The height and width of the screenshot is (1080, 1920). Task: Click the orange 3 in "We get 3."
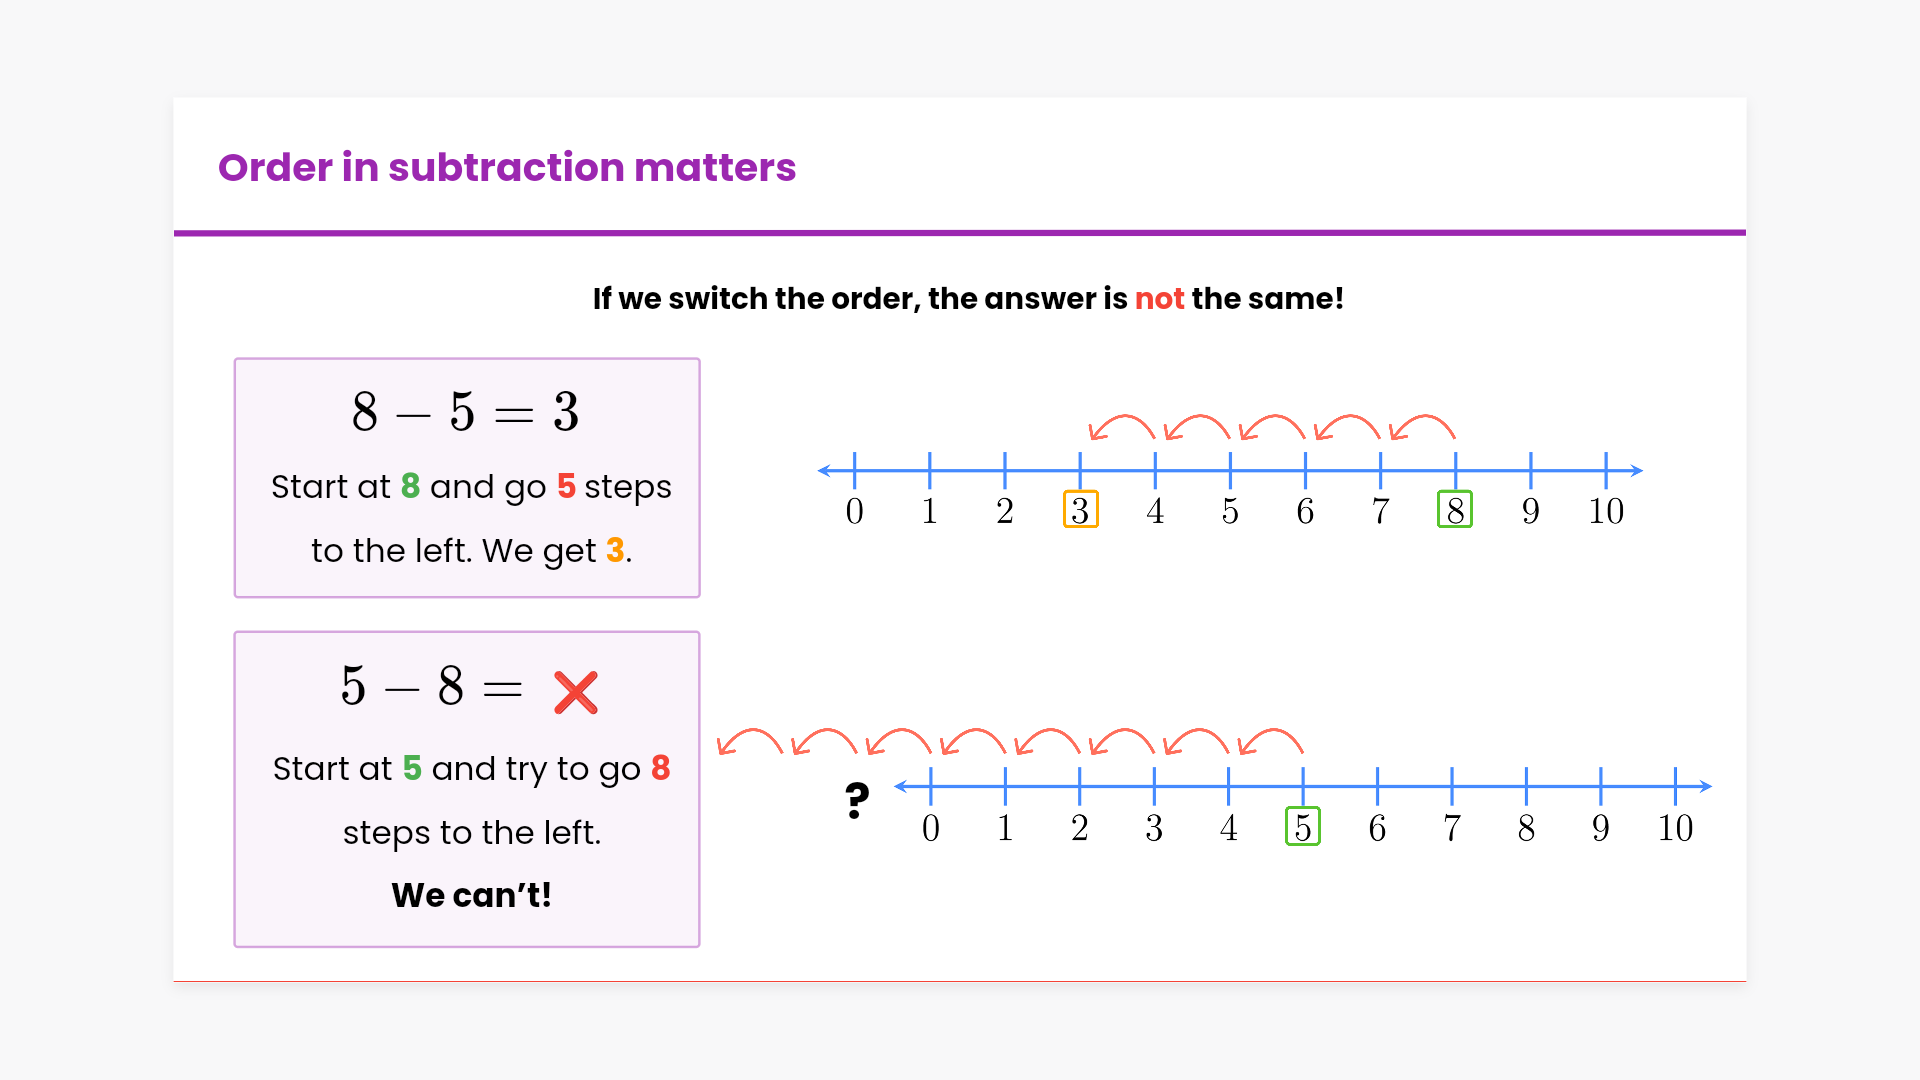[x=615, y=550]
